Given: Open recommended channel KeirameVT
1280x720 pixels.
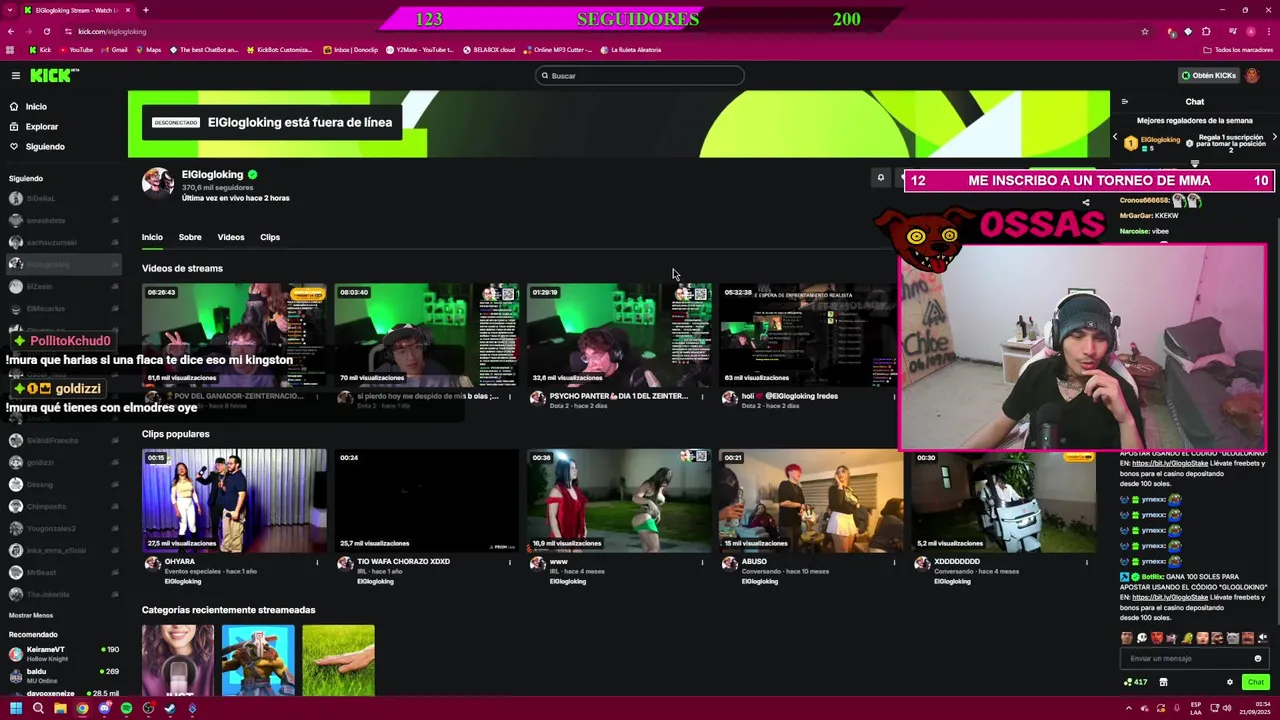Looking at the screenshot, I should 63,654.
